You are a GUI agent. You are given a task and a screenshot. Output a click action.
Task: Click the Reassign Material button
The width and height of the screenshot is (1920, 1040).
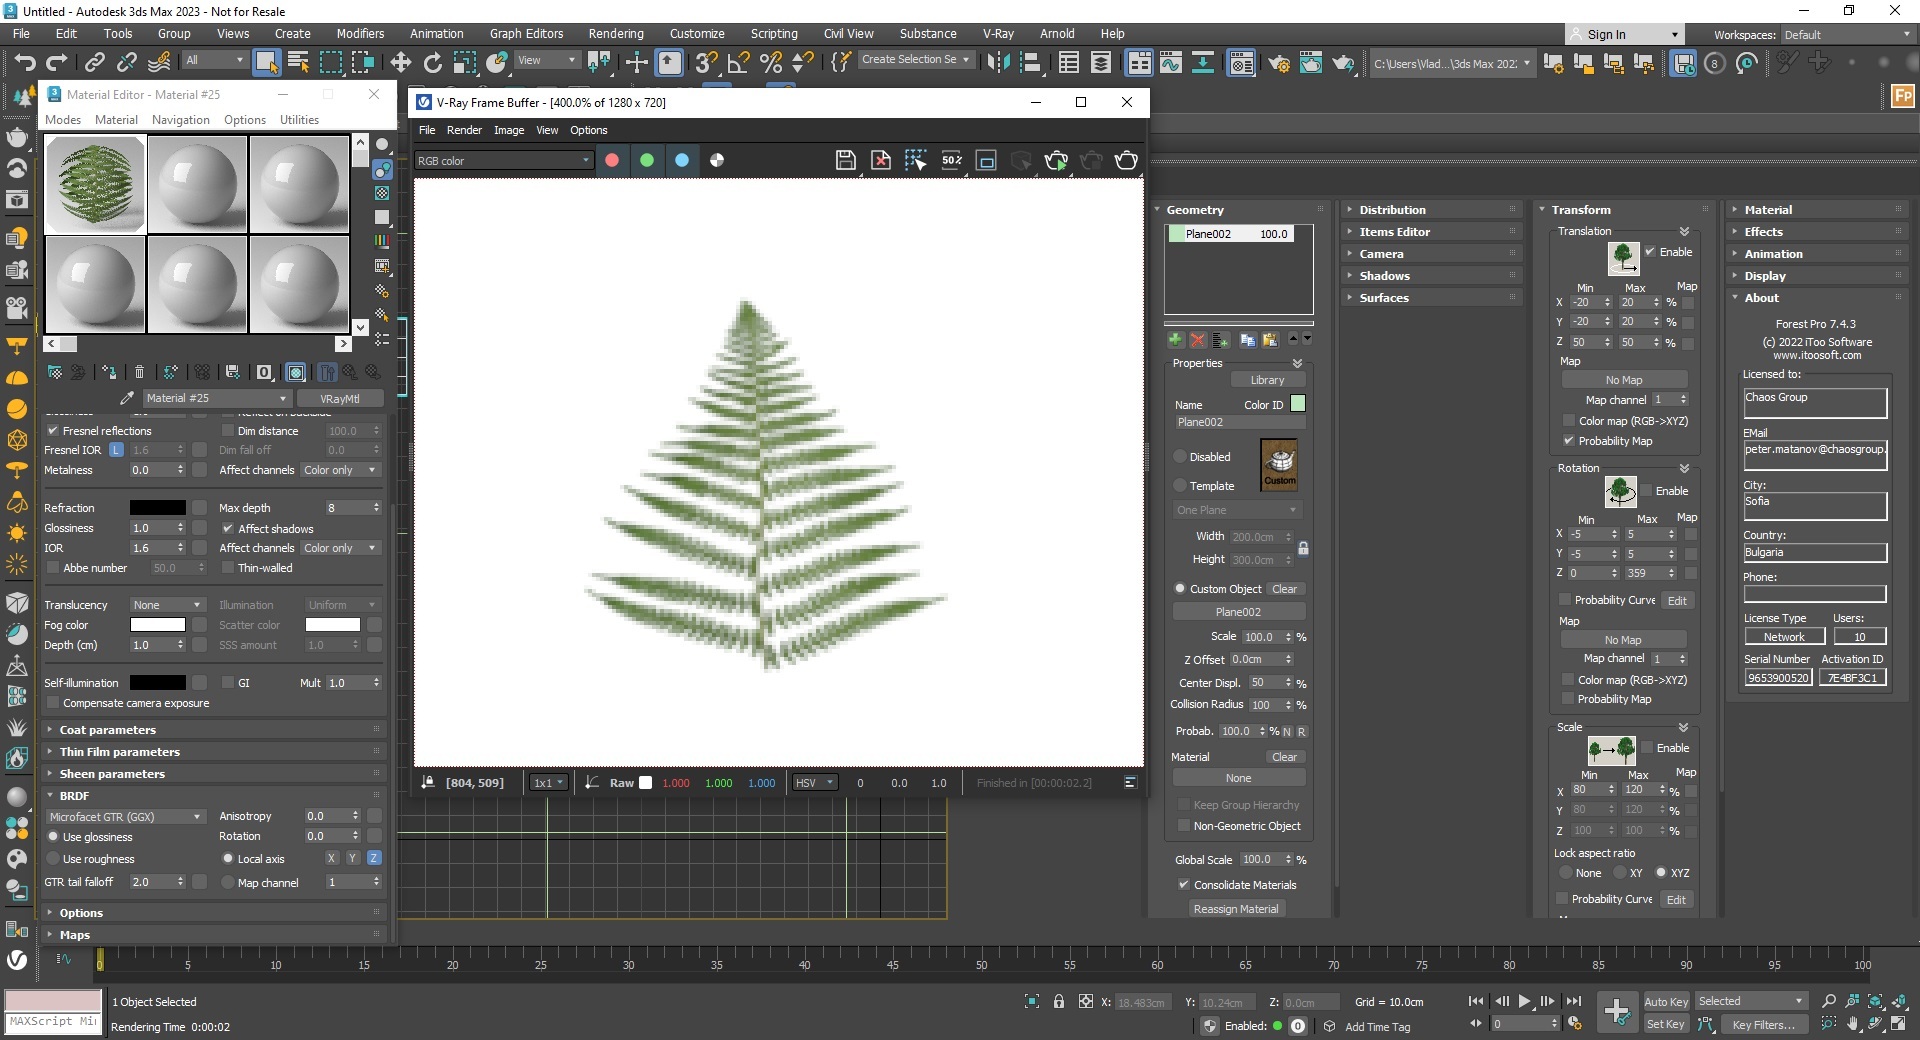(x=1236, y=909)
